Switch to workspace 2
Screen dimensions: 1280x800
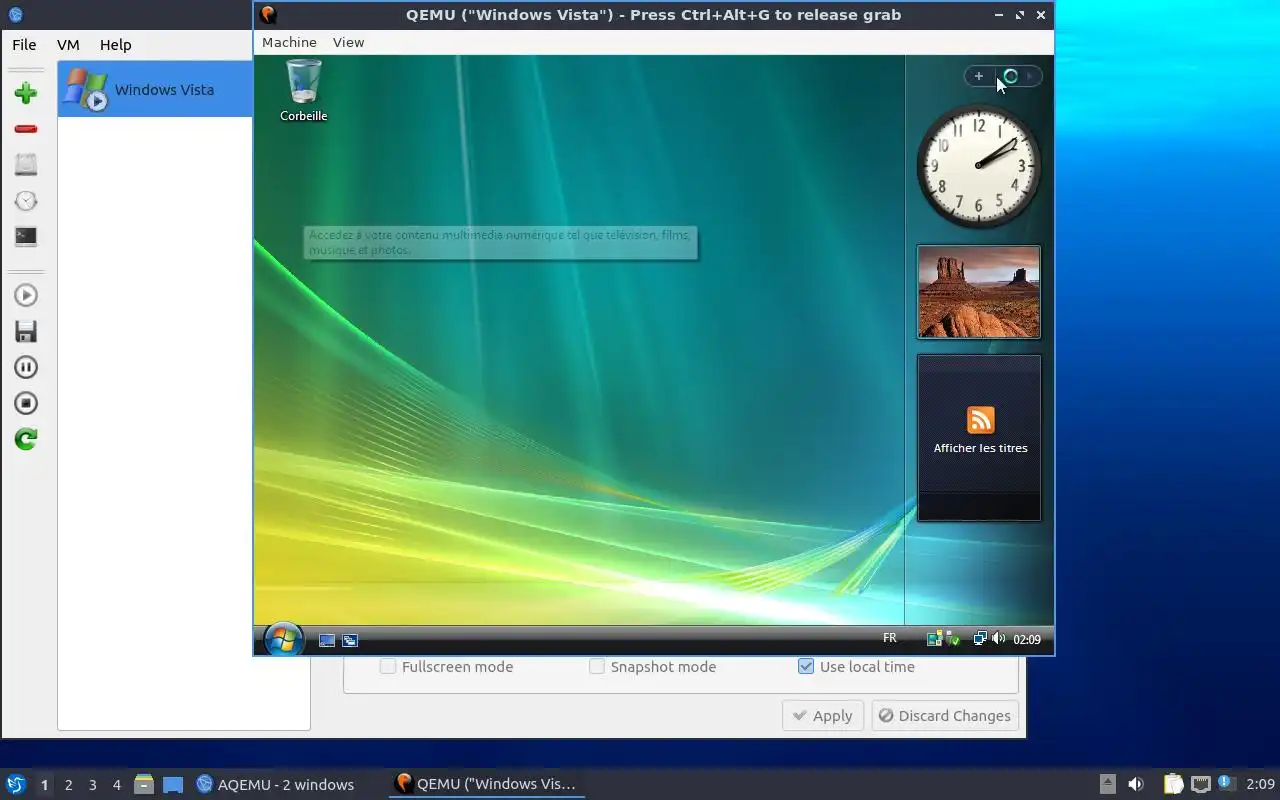[68, 785]
